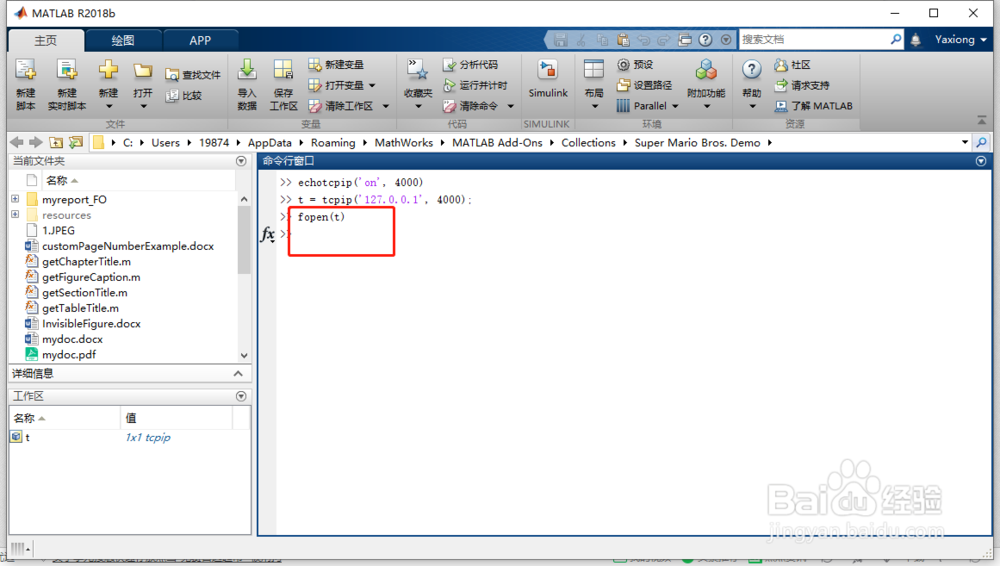Click the Users segment in path

pyautogui.click(x=165, y=142)
